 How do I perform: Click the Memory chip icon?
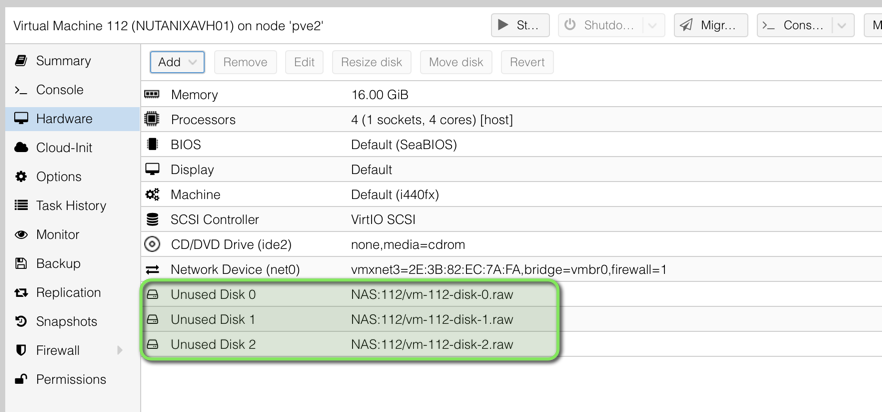(152, 95)
